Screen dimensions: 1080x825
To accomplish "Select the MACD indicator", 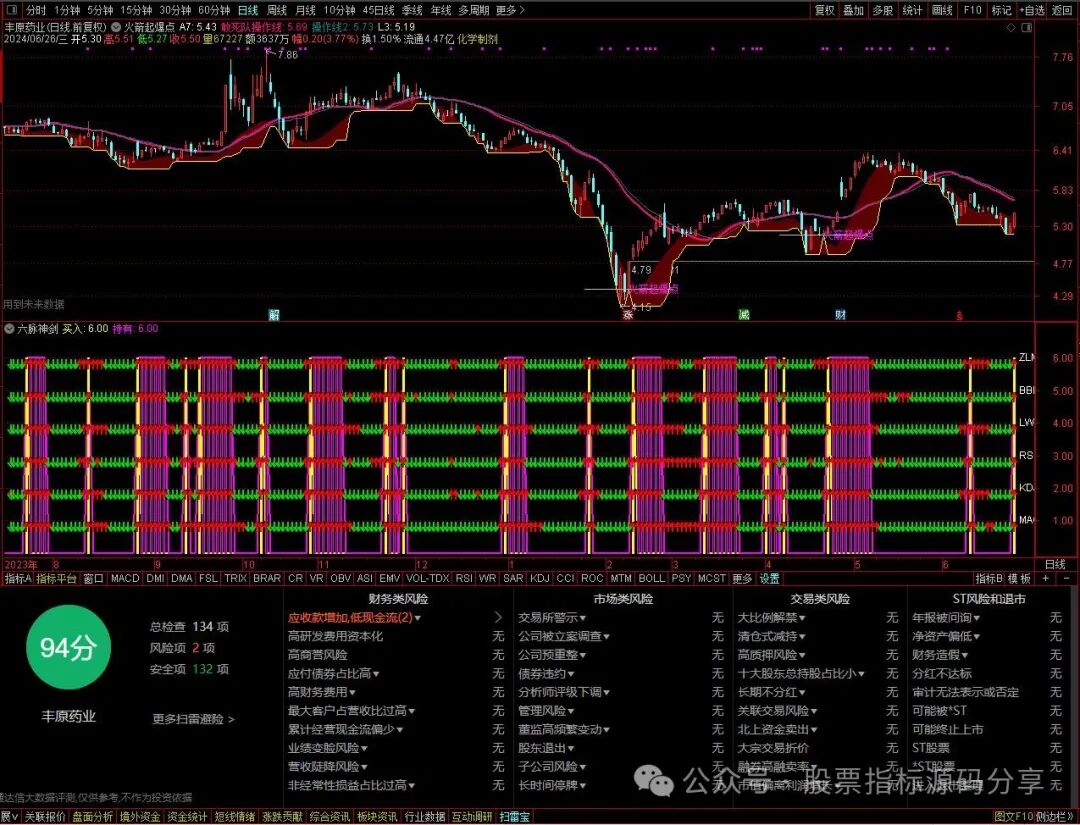I will point(125,578).
